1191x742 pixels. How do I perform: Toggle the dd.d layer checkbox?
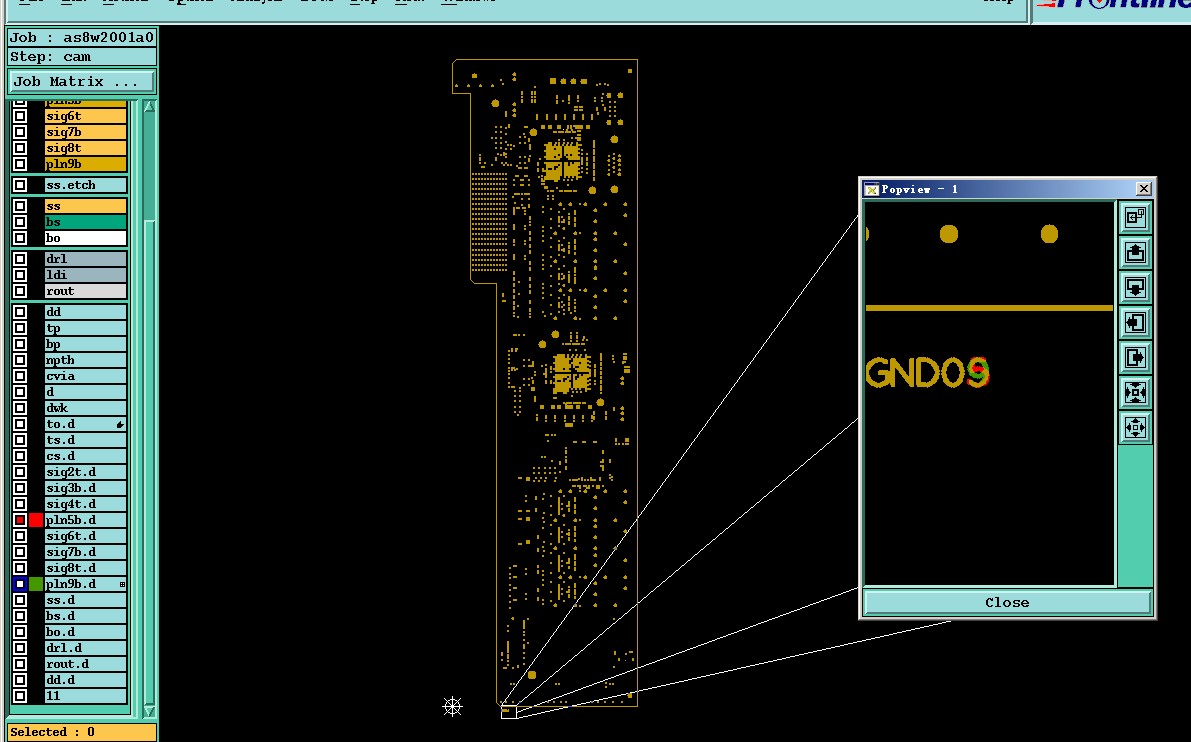pos(20,680)
